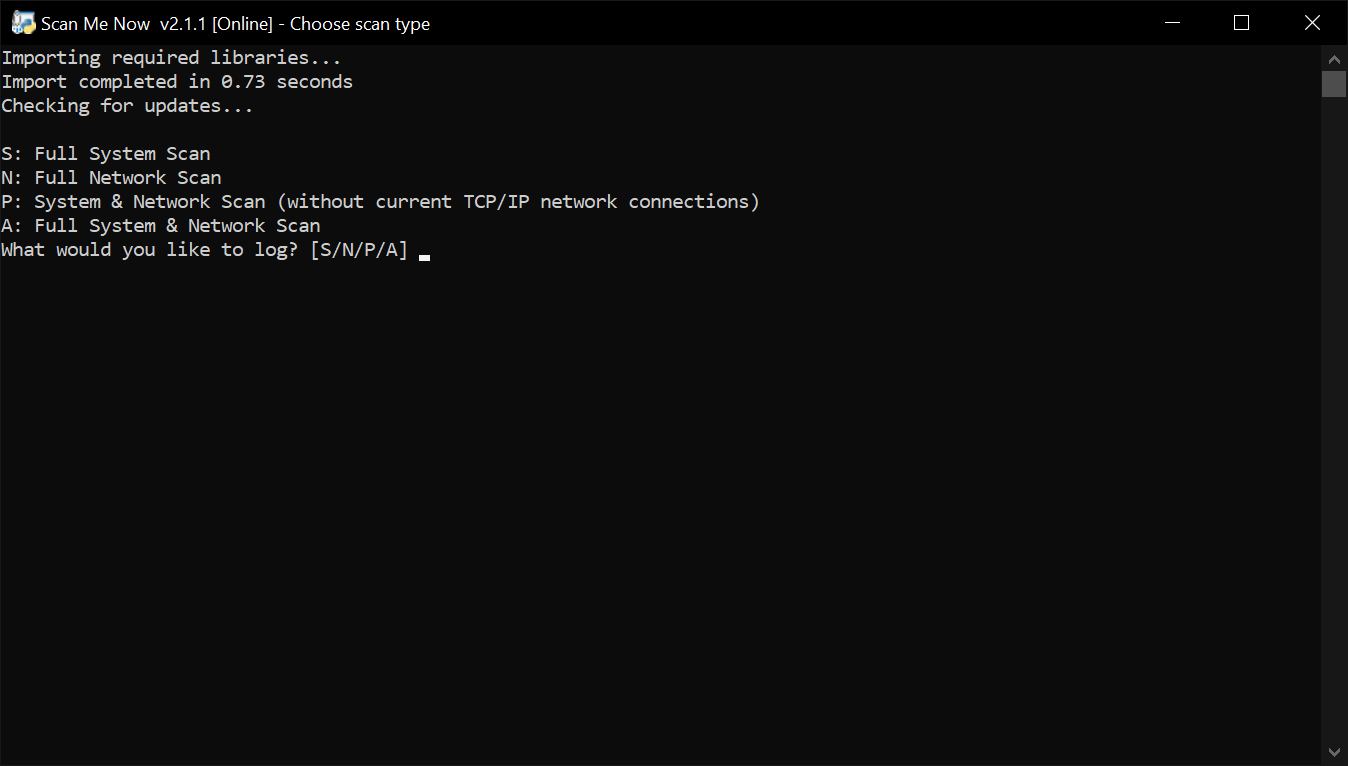Click the "What would you like to log?" prompt

150,250
